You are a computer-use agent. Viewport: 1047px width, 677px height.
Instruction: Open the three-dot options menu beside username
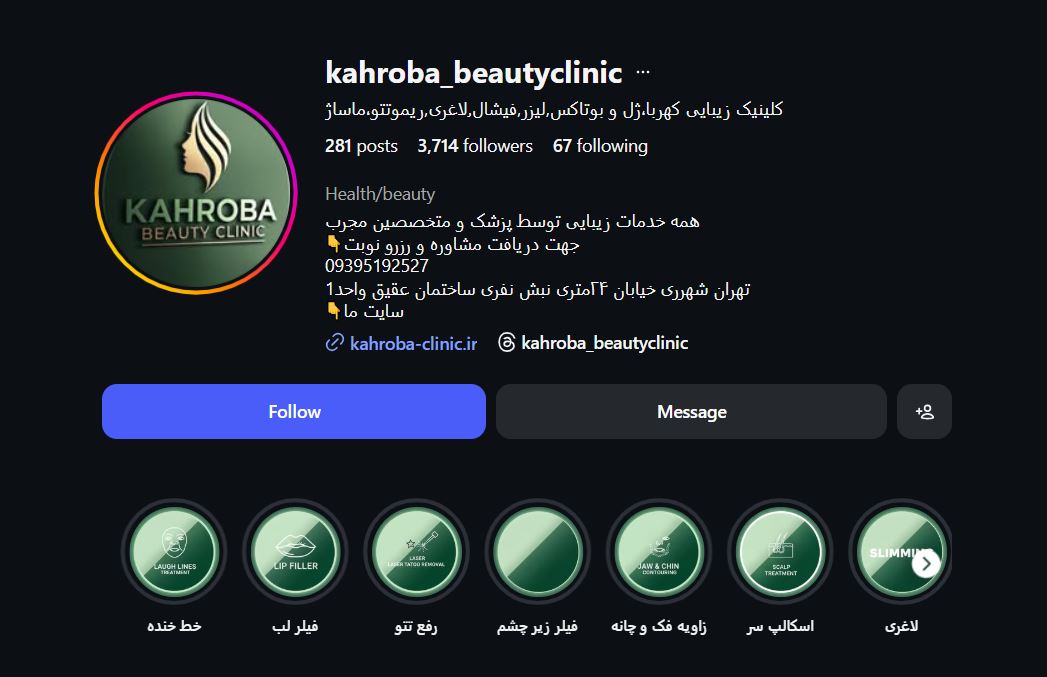[x=642, y=72]
